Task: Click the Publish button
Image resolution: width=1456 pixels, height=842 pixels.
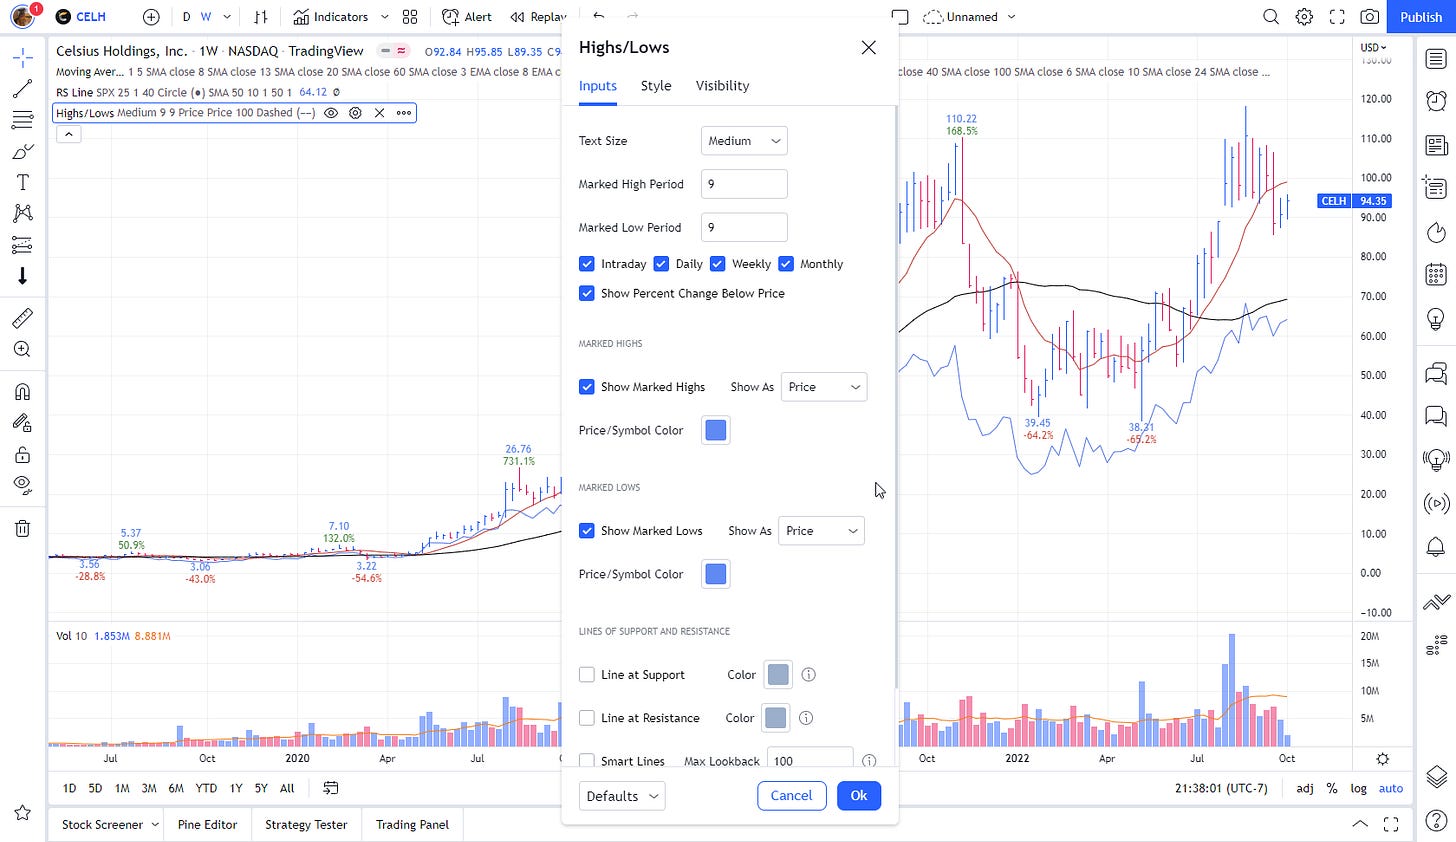Action: (x=1421, y=17)
